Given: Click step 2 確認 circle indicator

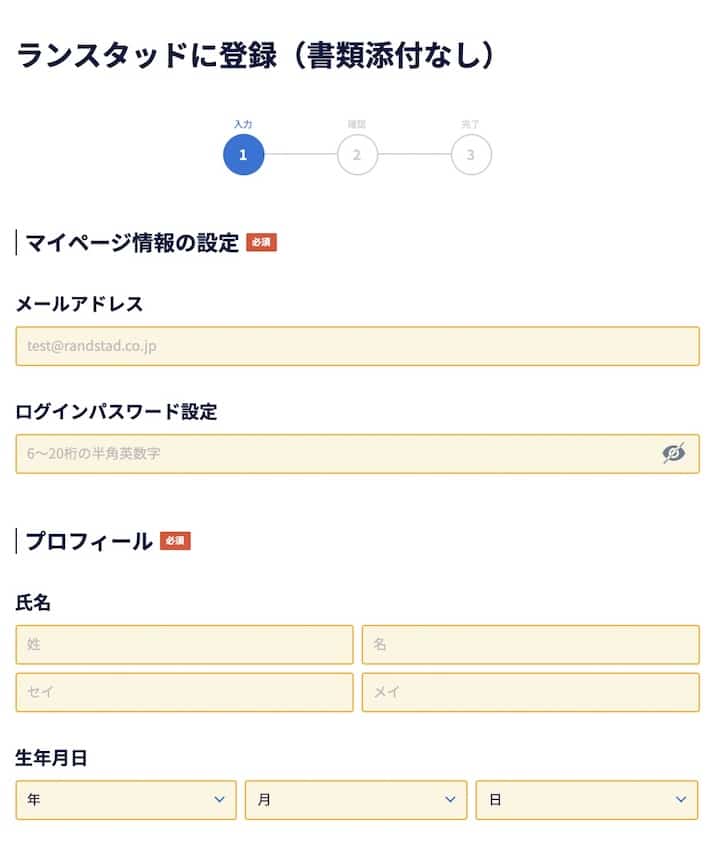Looking at the screenshot, I should click(x=357, y=155).
